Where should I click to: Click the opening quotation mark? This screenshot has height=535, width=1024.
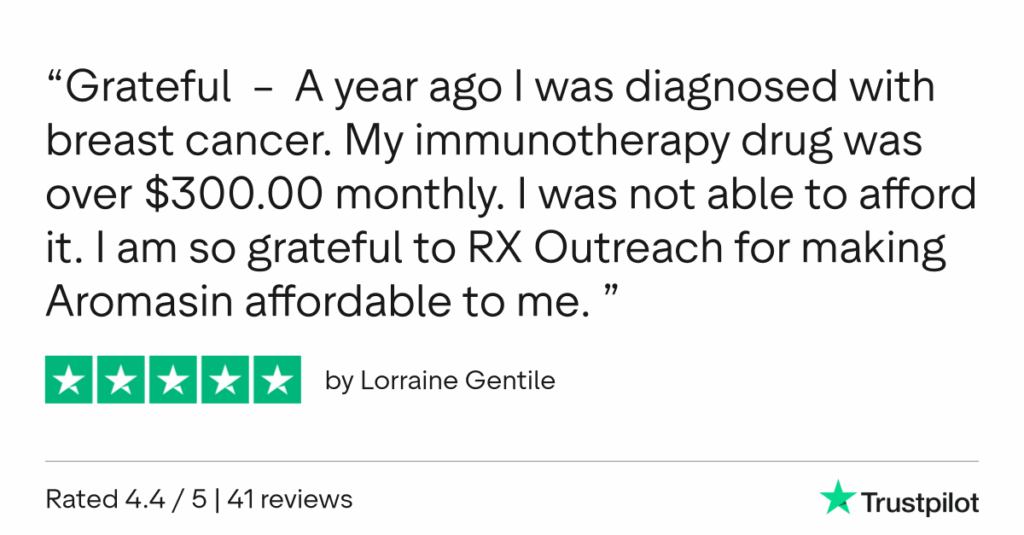click(55, 83)
